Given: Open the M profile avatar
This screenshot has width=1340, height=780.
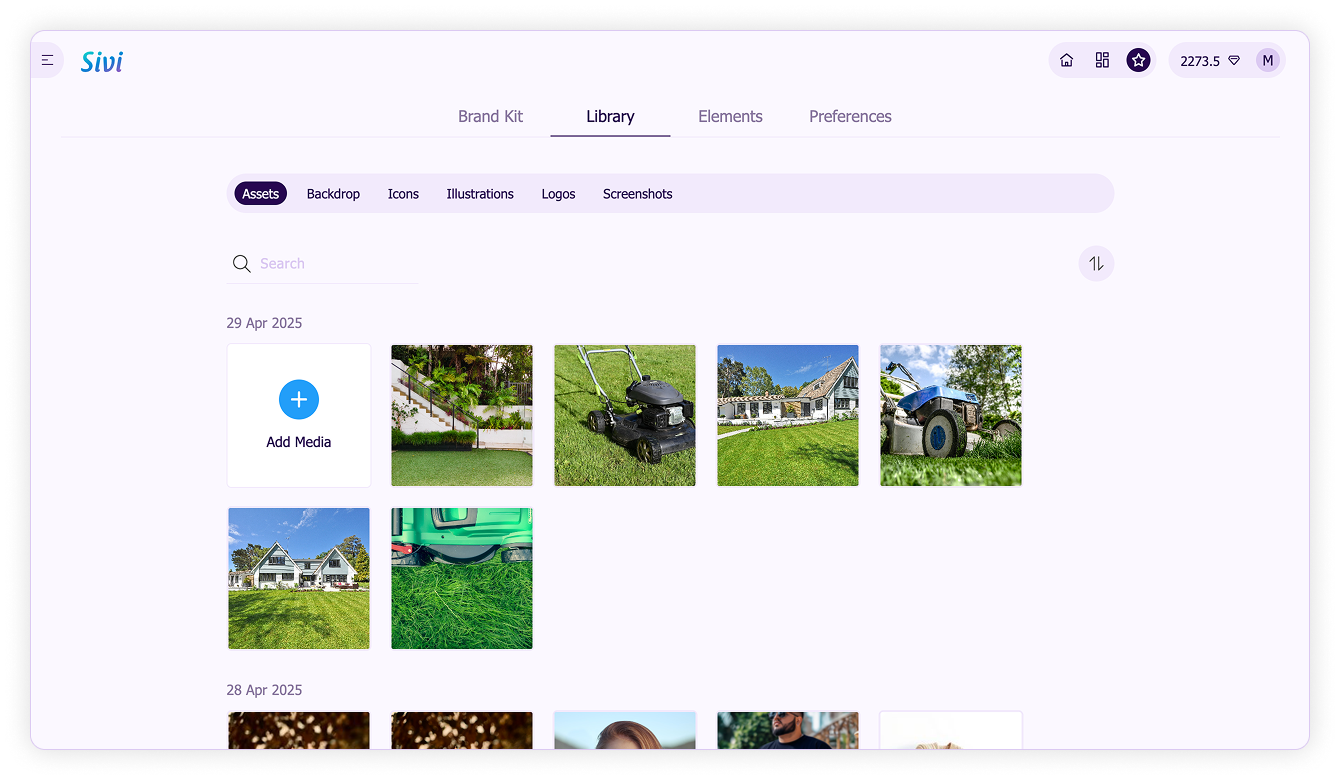Looking at the screenshot, I should click(1268, 61).
